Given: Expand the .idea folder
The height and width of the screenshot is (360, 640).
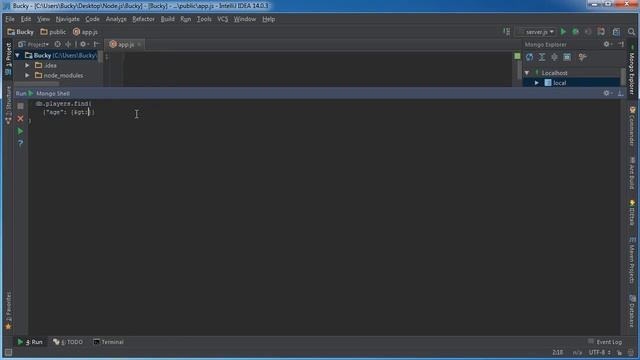Looking at the screenshot, I should 27,65.
